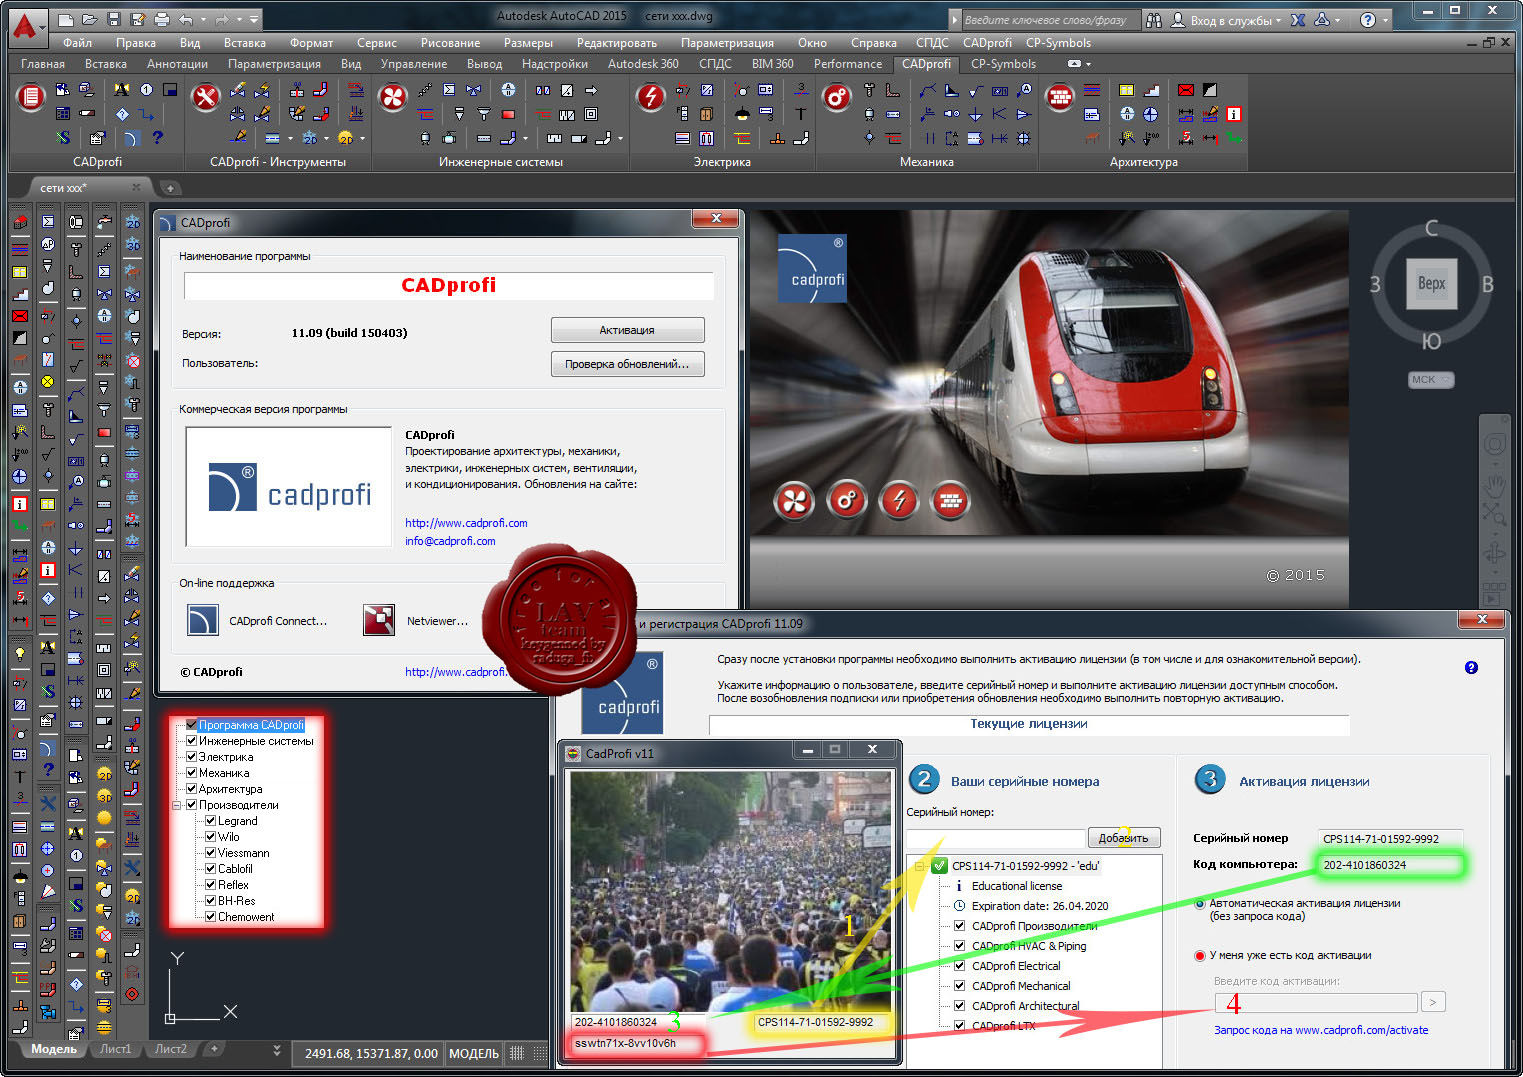The image size is (1523, 1077).
Task: Click the blue question mark CADprofi help icon
Action: click(157, 138)
